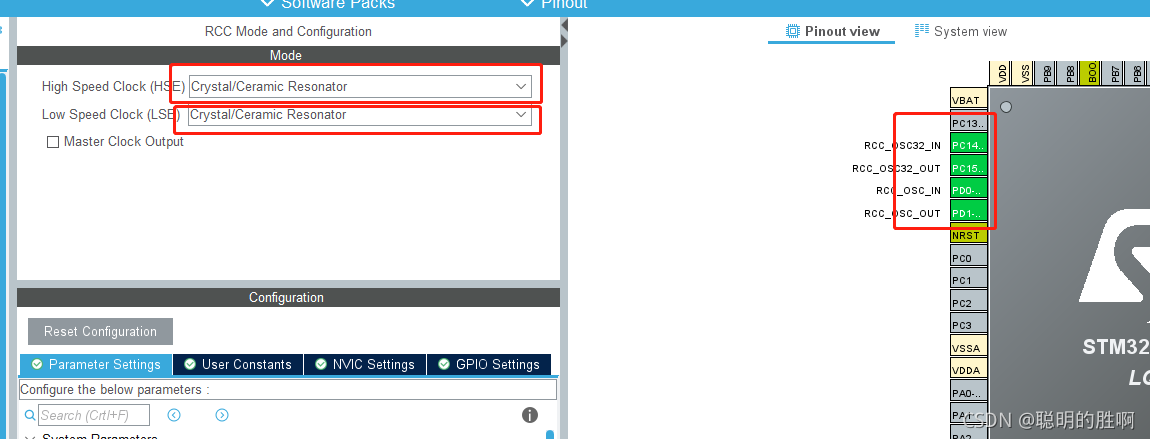Switch to Pinout view tab
The width and height of the screenshot is (1150, 439).
click(x=832, y=32)
